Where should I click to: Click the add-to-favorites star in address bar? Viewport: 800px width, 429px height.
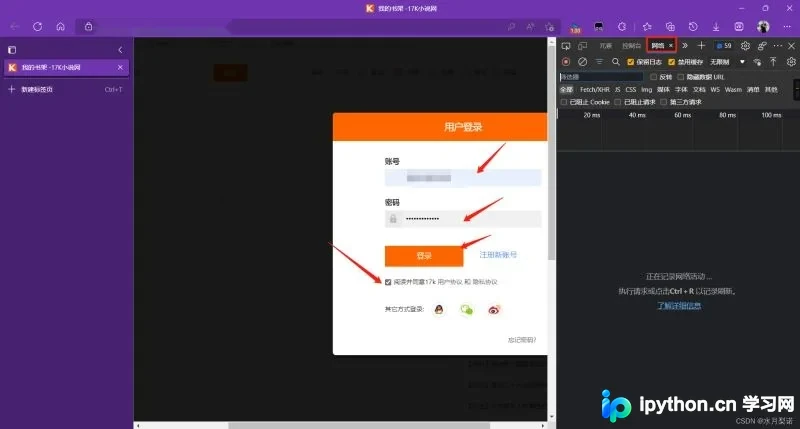tap(549, 27)
